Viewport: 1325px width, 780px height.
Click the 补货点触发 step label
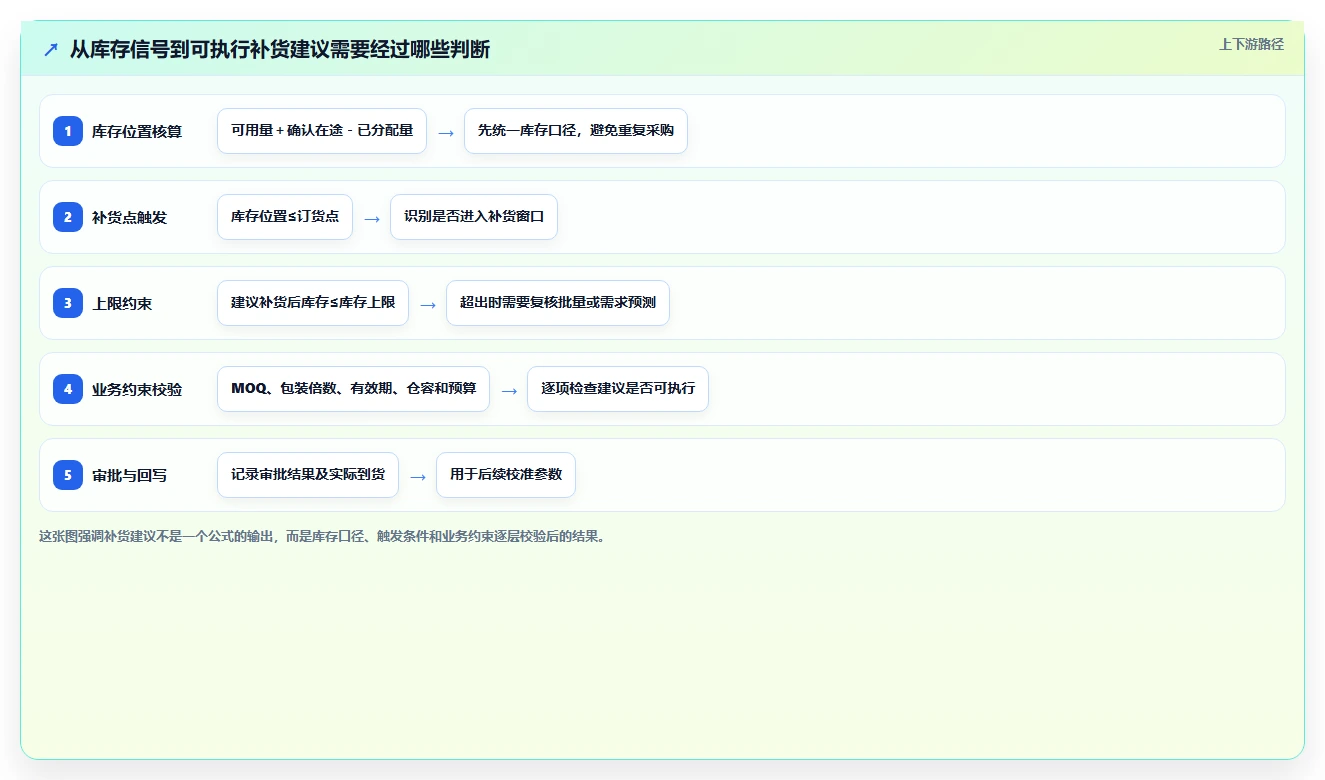coord(130,217)
